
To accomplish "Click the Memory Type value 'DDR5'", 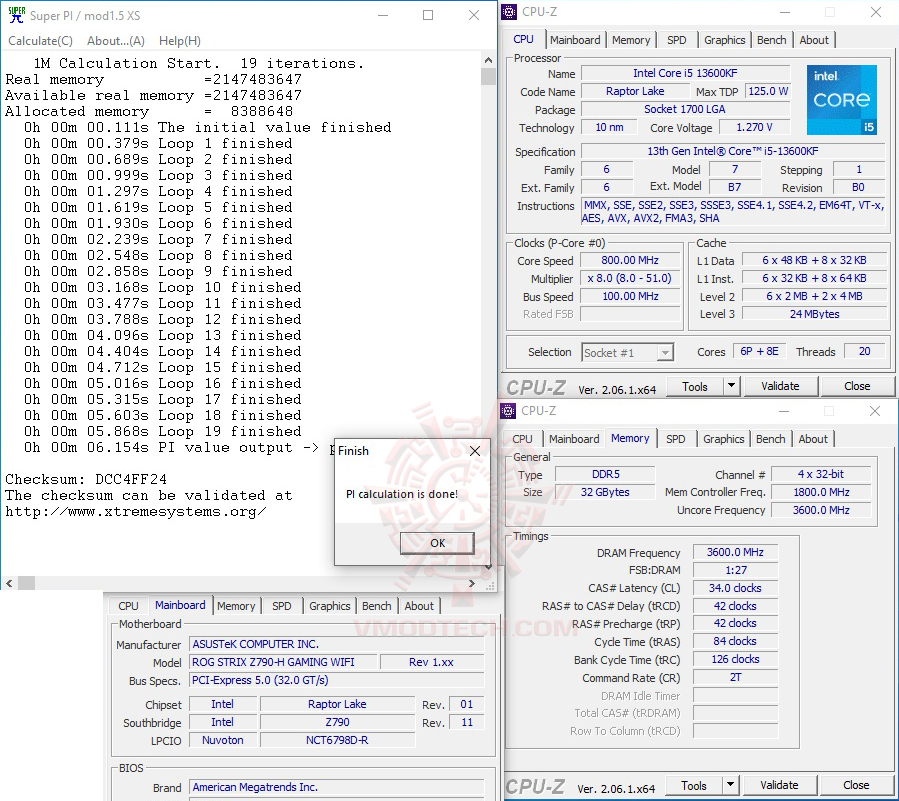I will pos(605,474).
